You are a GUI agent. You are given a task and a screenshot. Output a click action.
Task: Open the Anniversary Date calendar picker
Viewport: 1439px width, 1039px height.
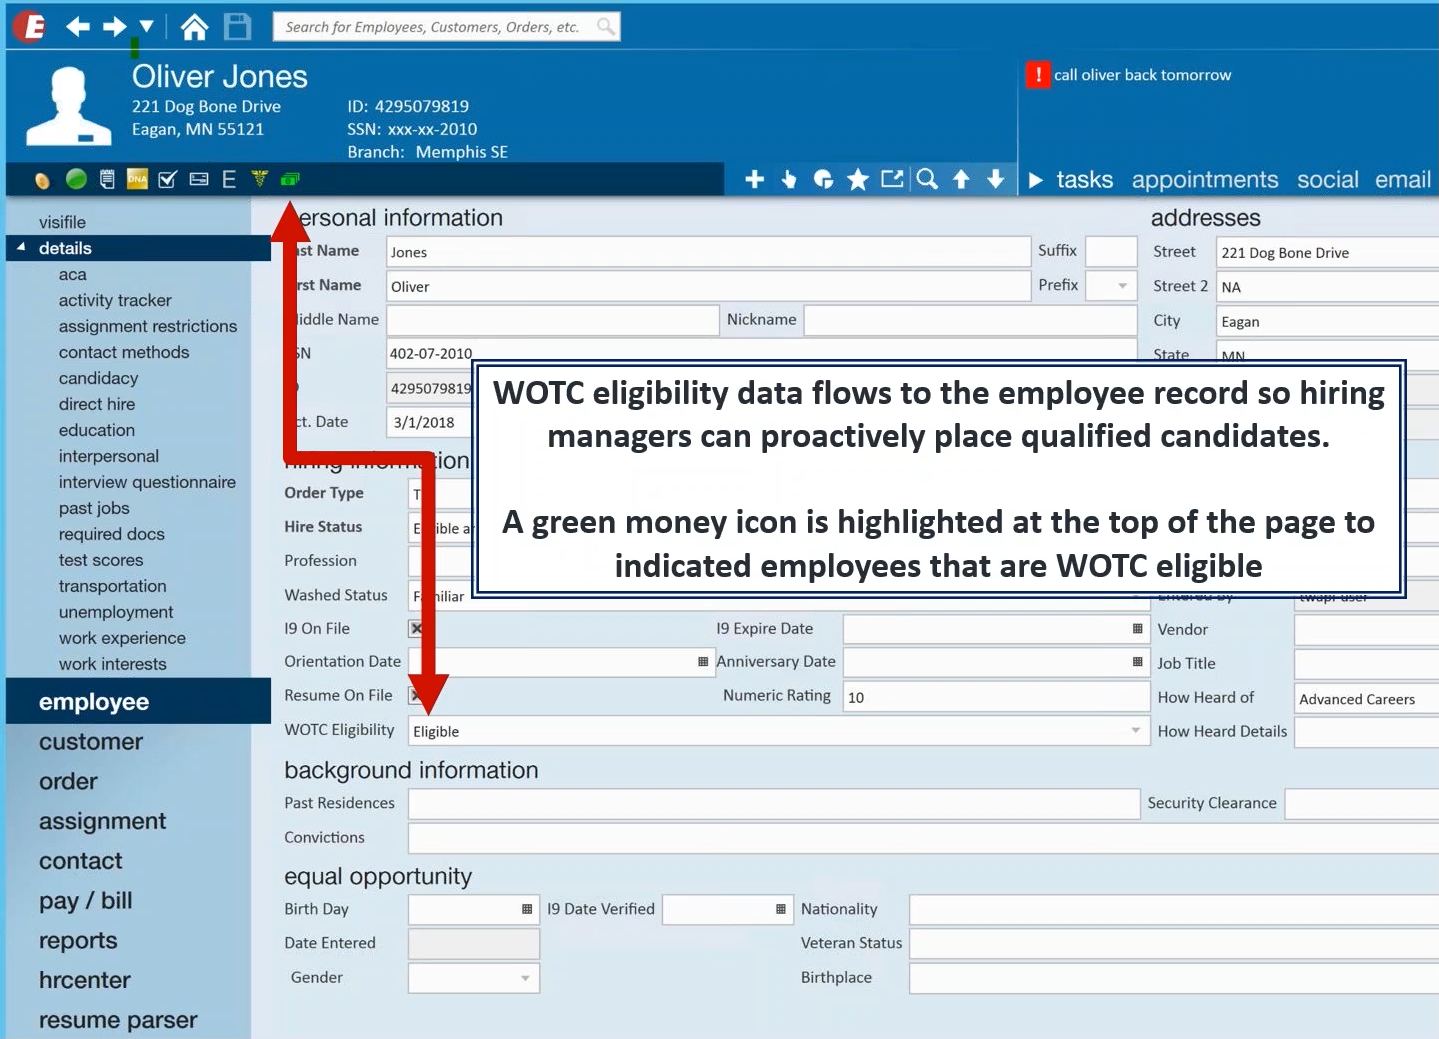(1137, 662)
